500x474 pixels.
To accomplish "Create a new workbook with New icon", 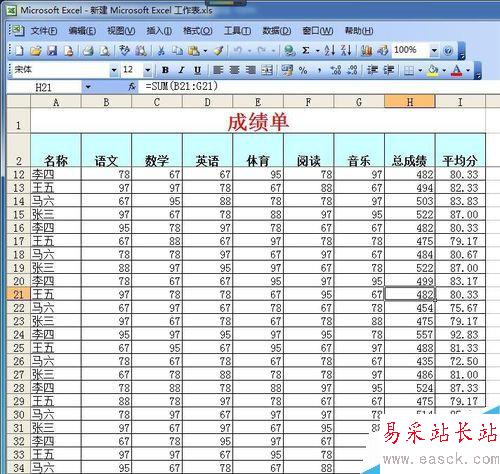I will pos(20,51).
